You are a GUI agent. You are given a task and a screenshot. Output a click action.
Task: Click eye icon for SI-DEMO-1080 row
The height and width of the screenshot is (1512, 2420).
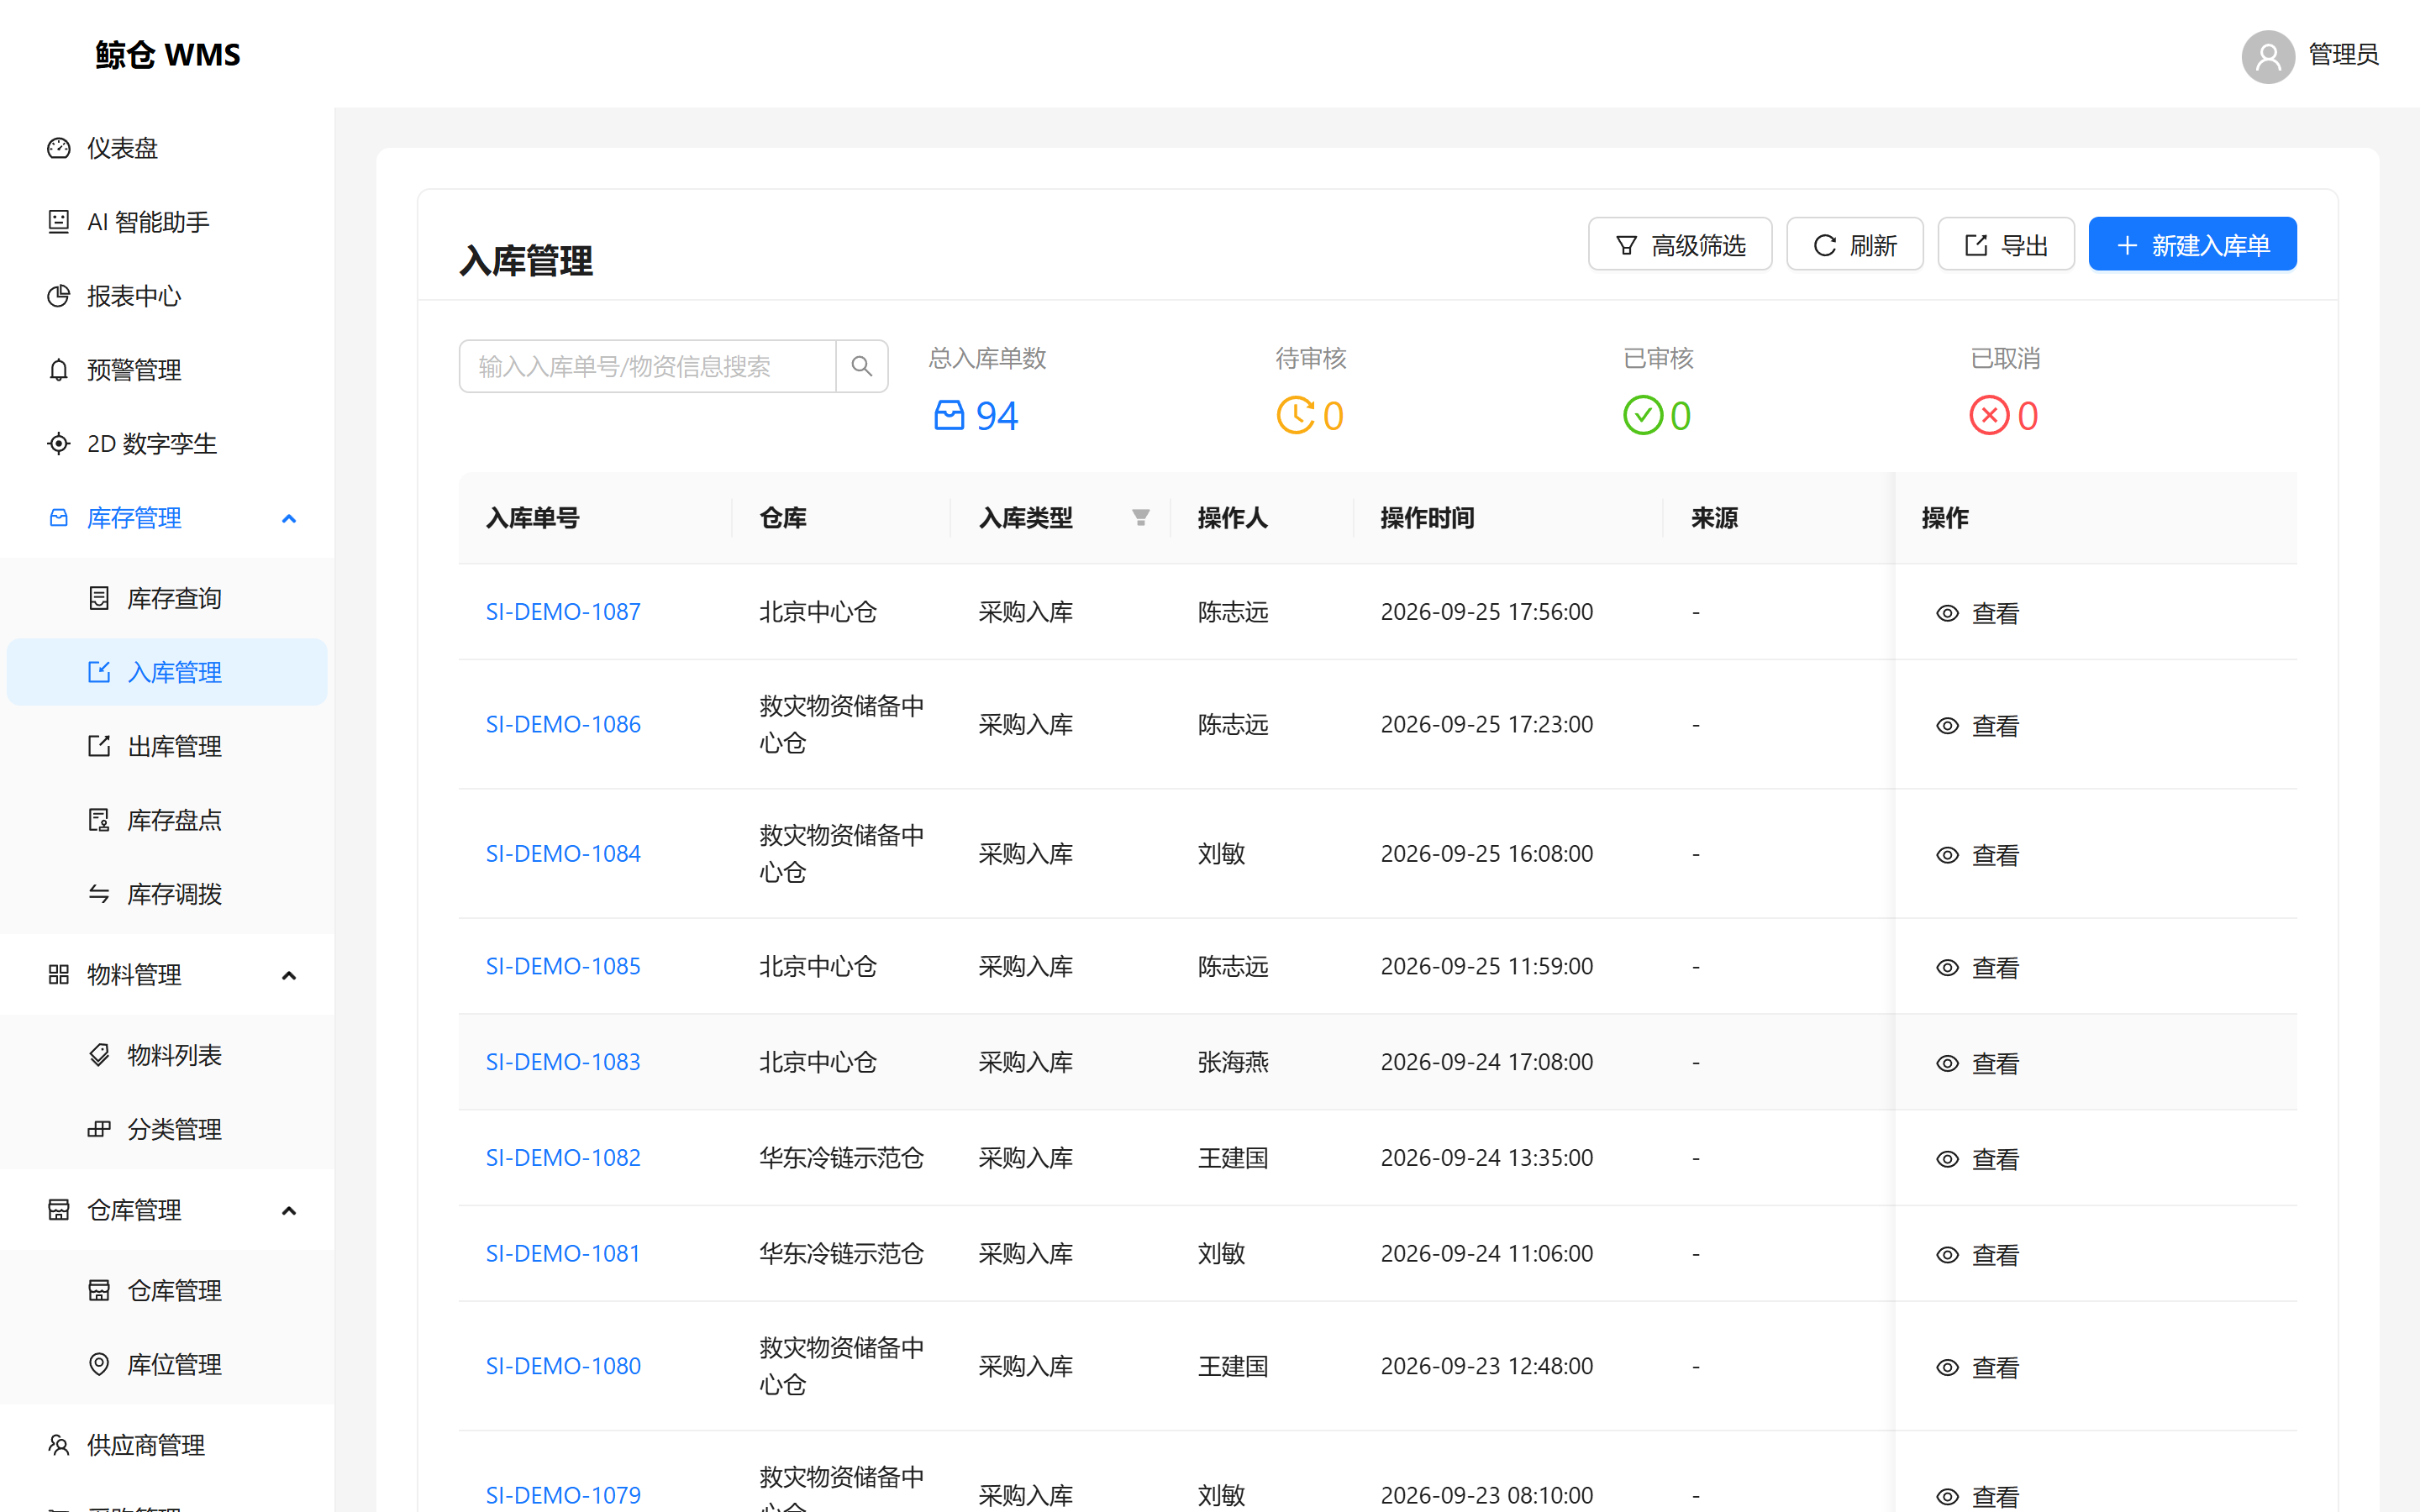[x=1946, y=1367]
